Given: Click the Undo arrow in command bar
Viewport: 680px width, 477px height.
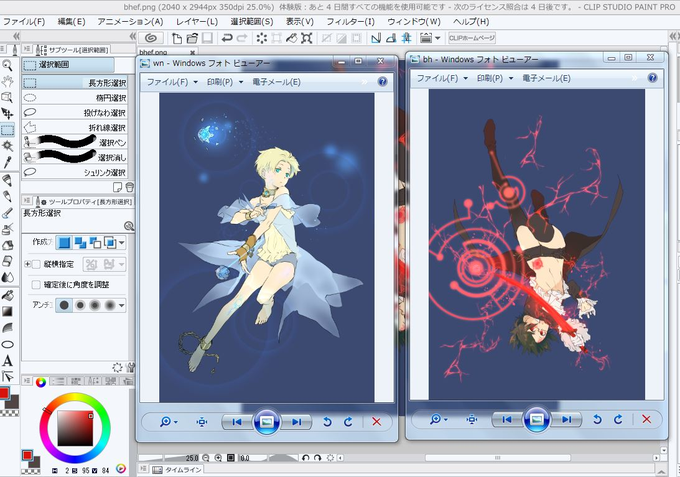Looking at the screenshot, I should 227,38.
